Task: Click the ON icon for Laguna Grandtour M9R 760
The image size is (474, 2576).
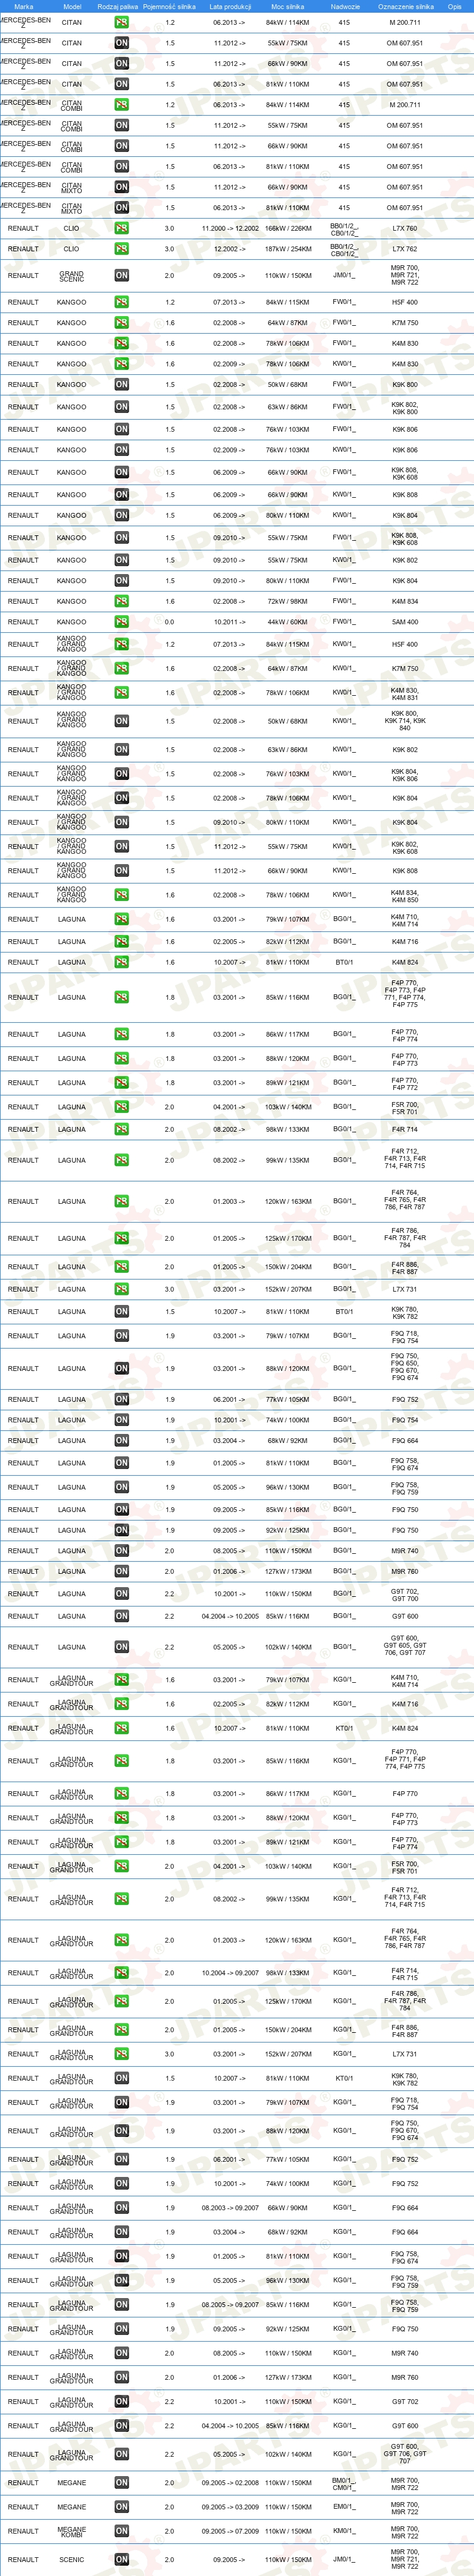Action: [x=121, y=2377]
